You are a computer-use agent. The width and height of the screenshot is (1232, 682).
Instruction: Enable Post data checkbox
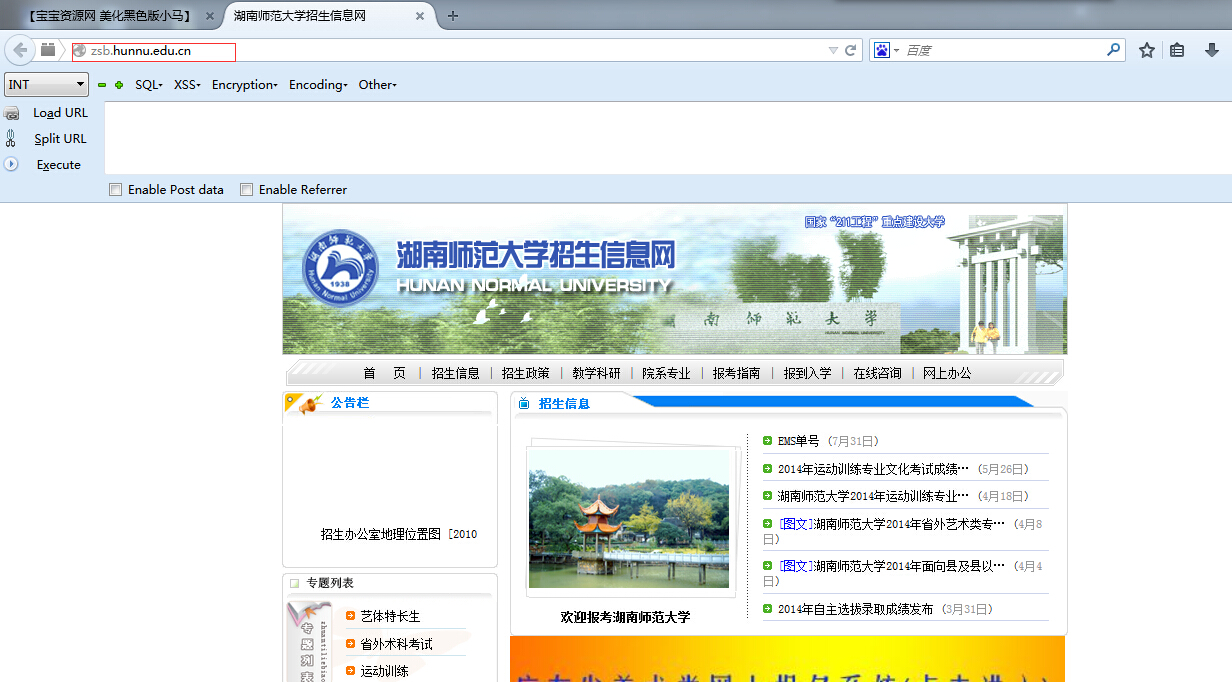click(116, 189)
